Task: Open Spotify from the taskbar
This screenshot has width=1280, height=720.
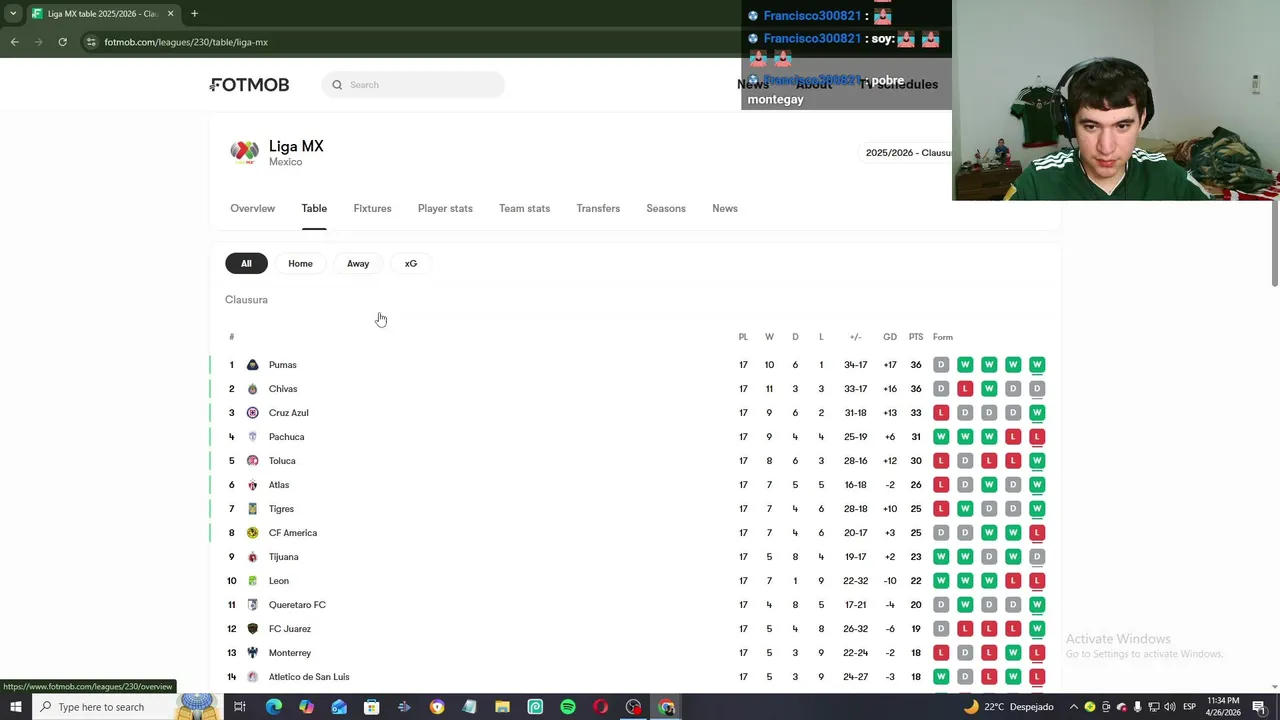Action: pos(568,707)
